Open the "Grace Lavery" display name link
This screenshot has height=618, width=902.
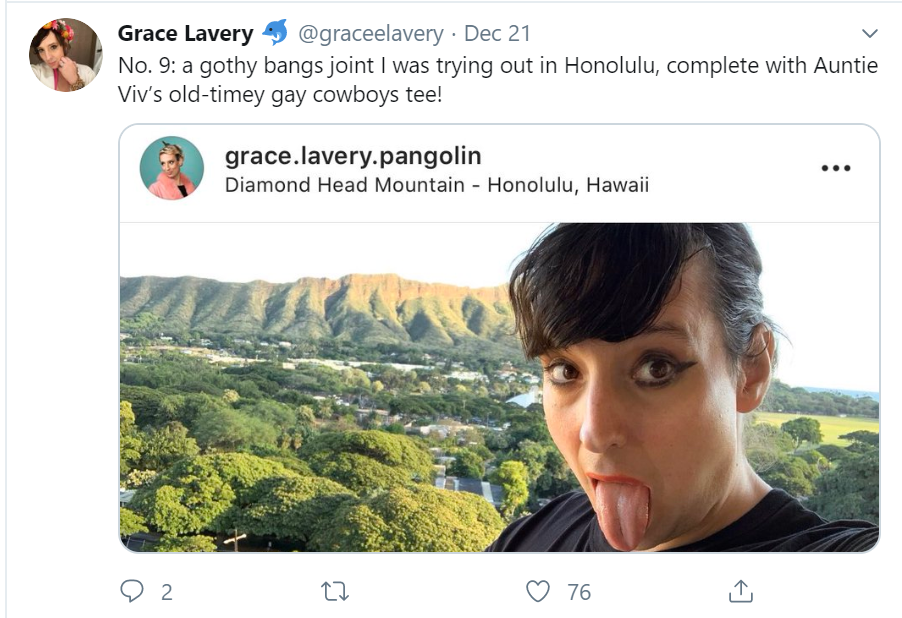click(x=185, y=33)
